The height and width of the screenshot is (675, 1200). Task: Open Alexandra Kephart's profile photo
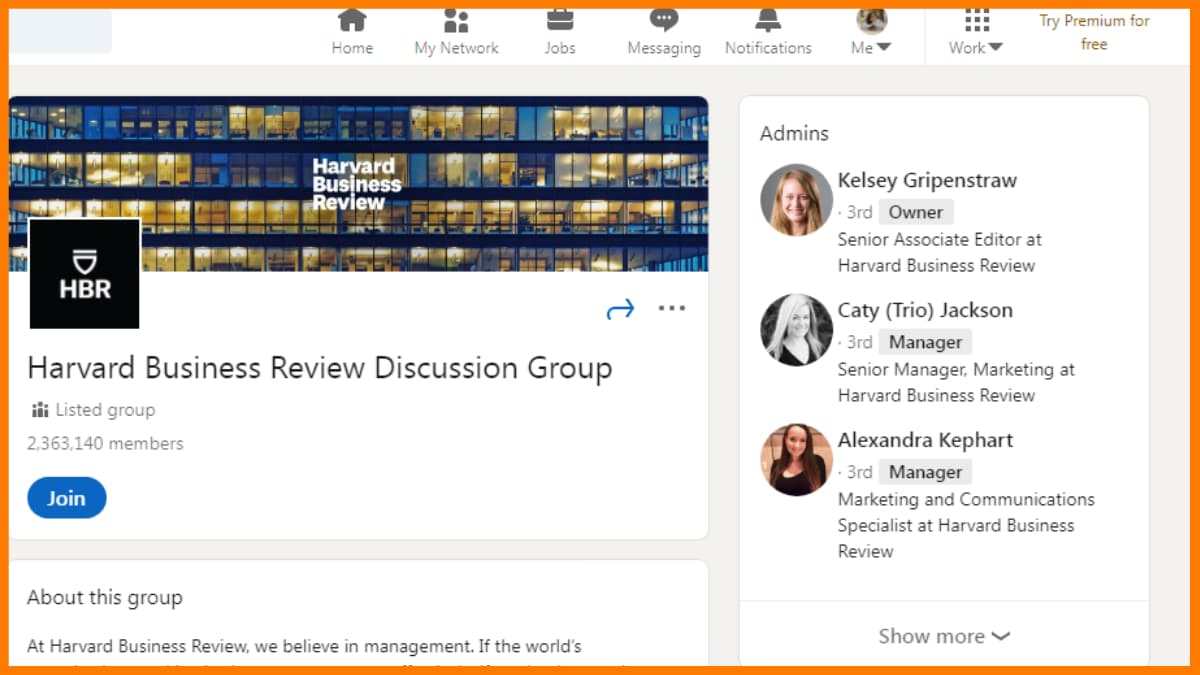pos(796,460)
